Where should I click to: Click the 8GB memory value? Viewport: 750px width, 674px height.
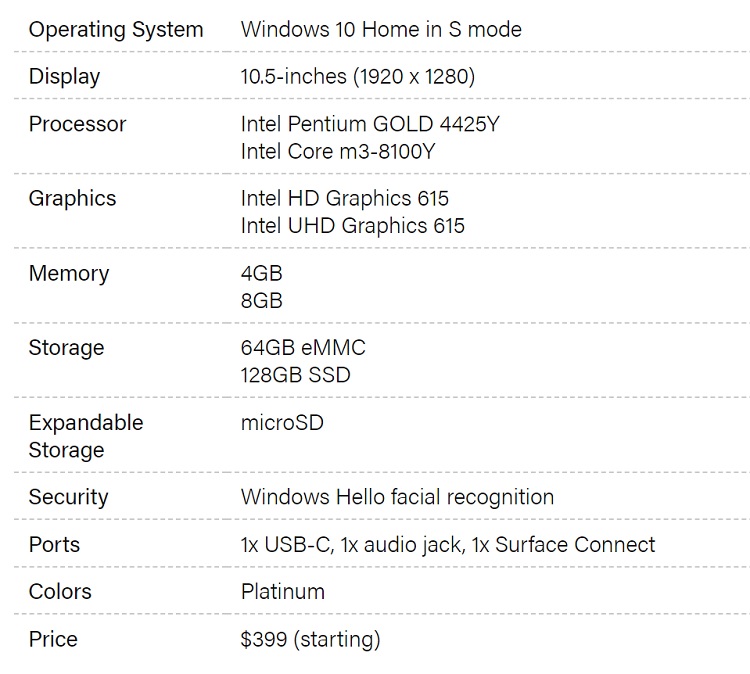click(x=262, y=301)
